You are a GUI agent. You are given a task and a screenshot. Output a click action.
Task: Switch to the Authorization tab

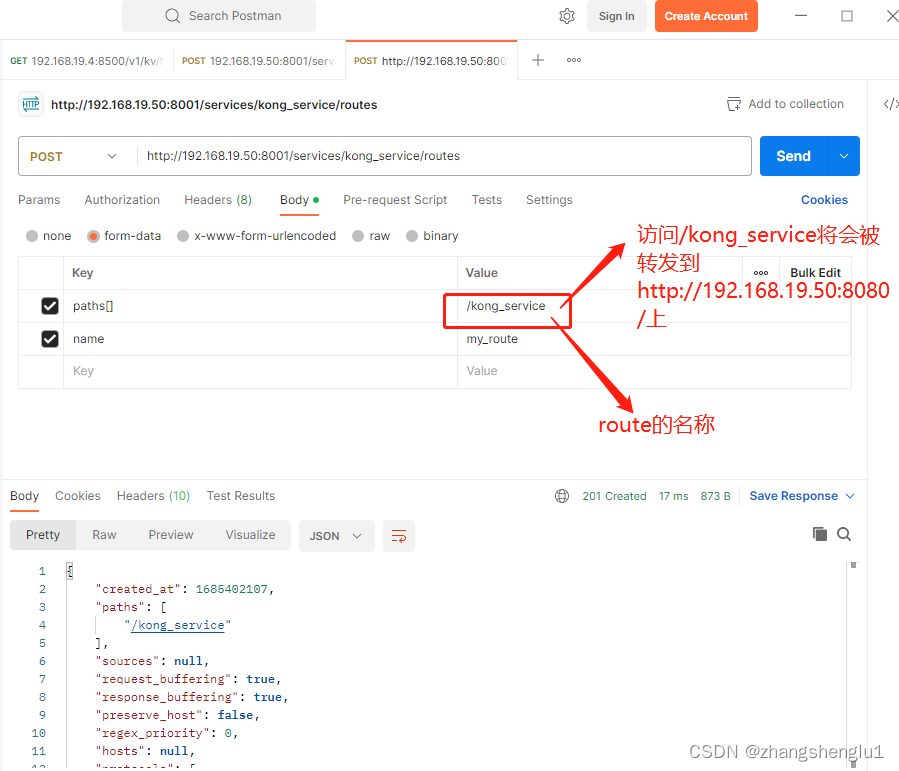coord(122,199)
